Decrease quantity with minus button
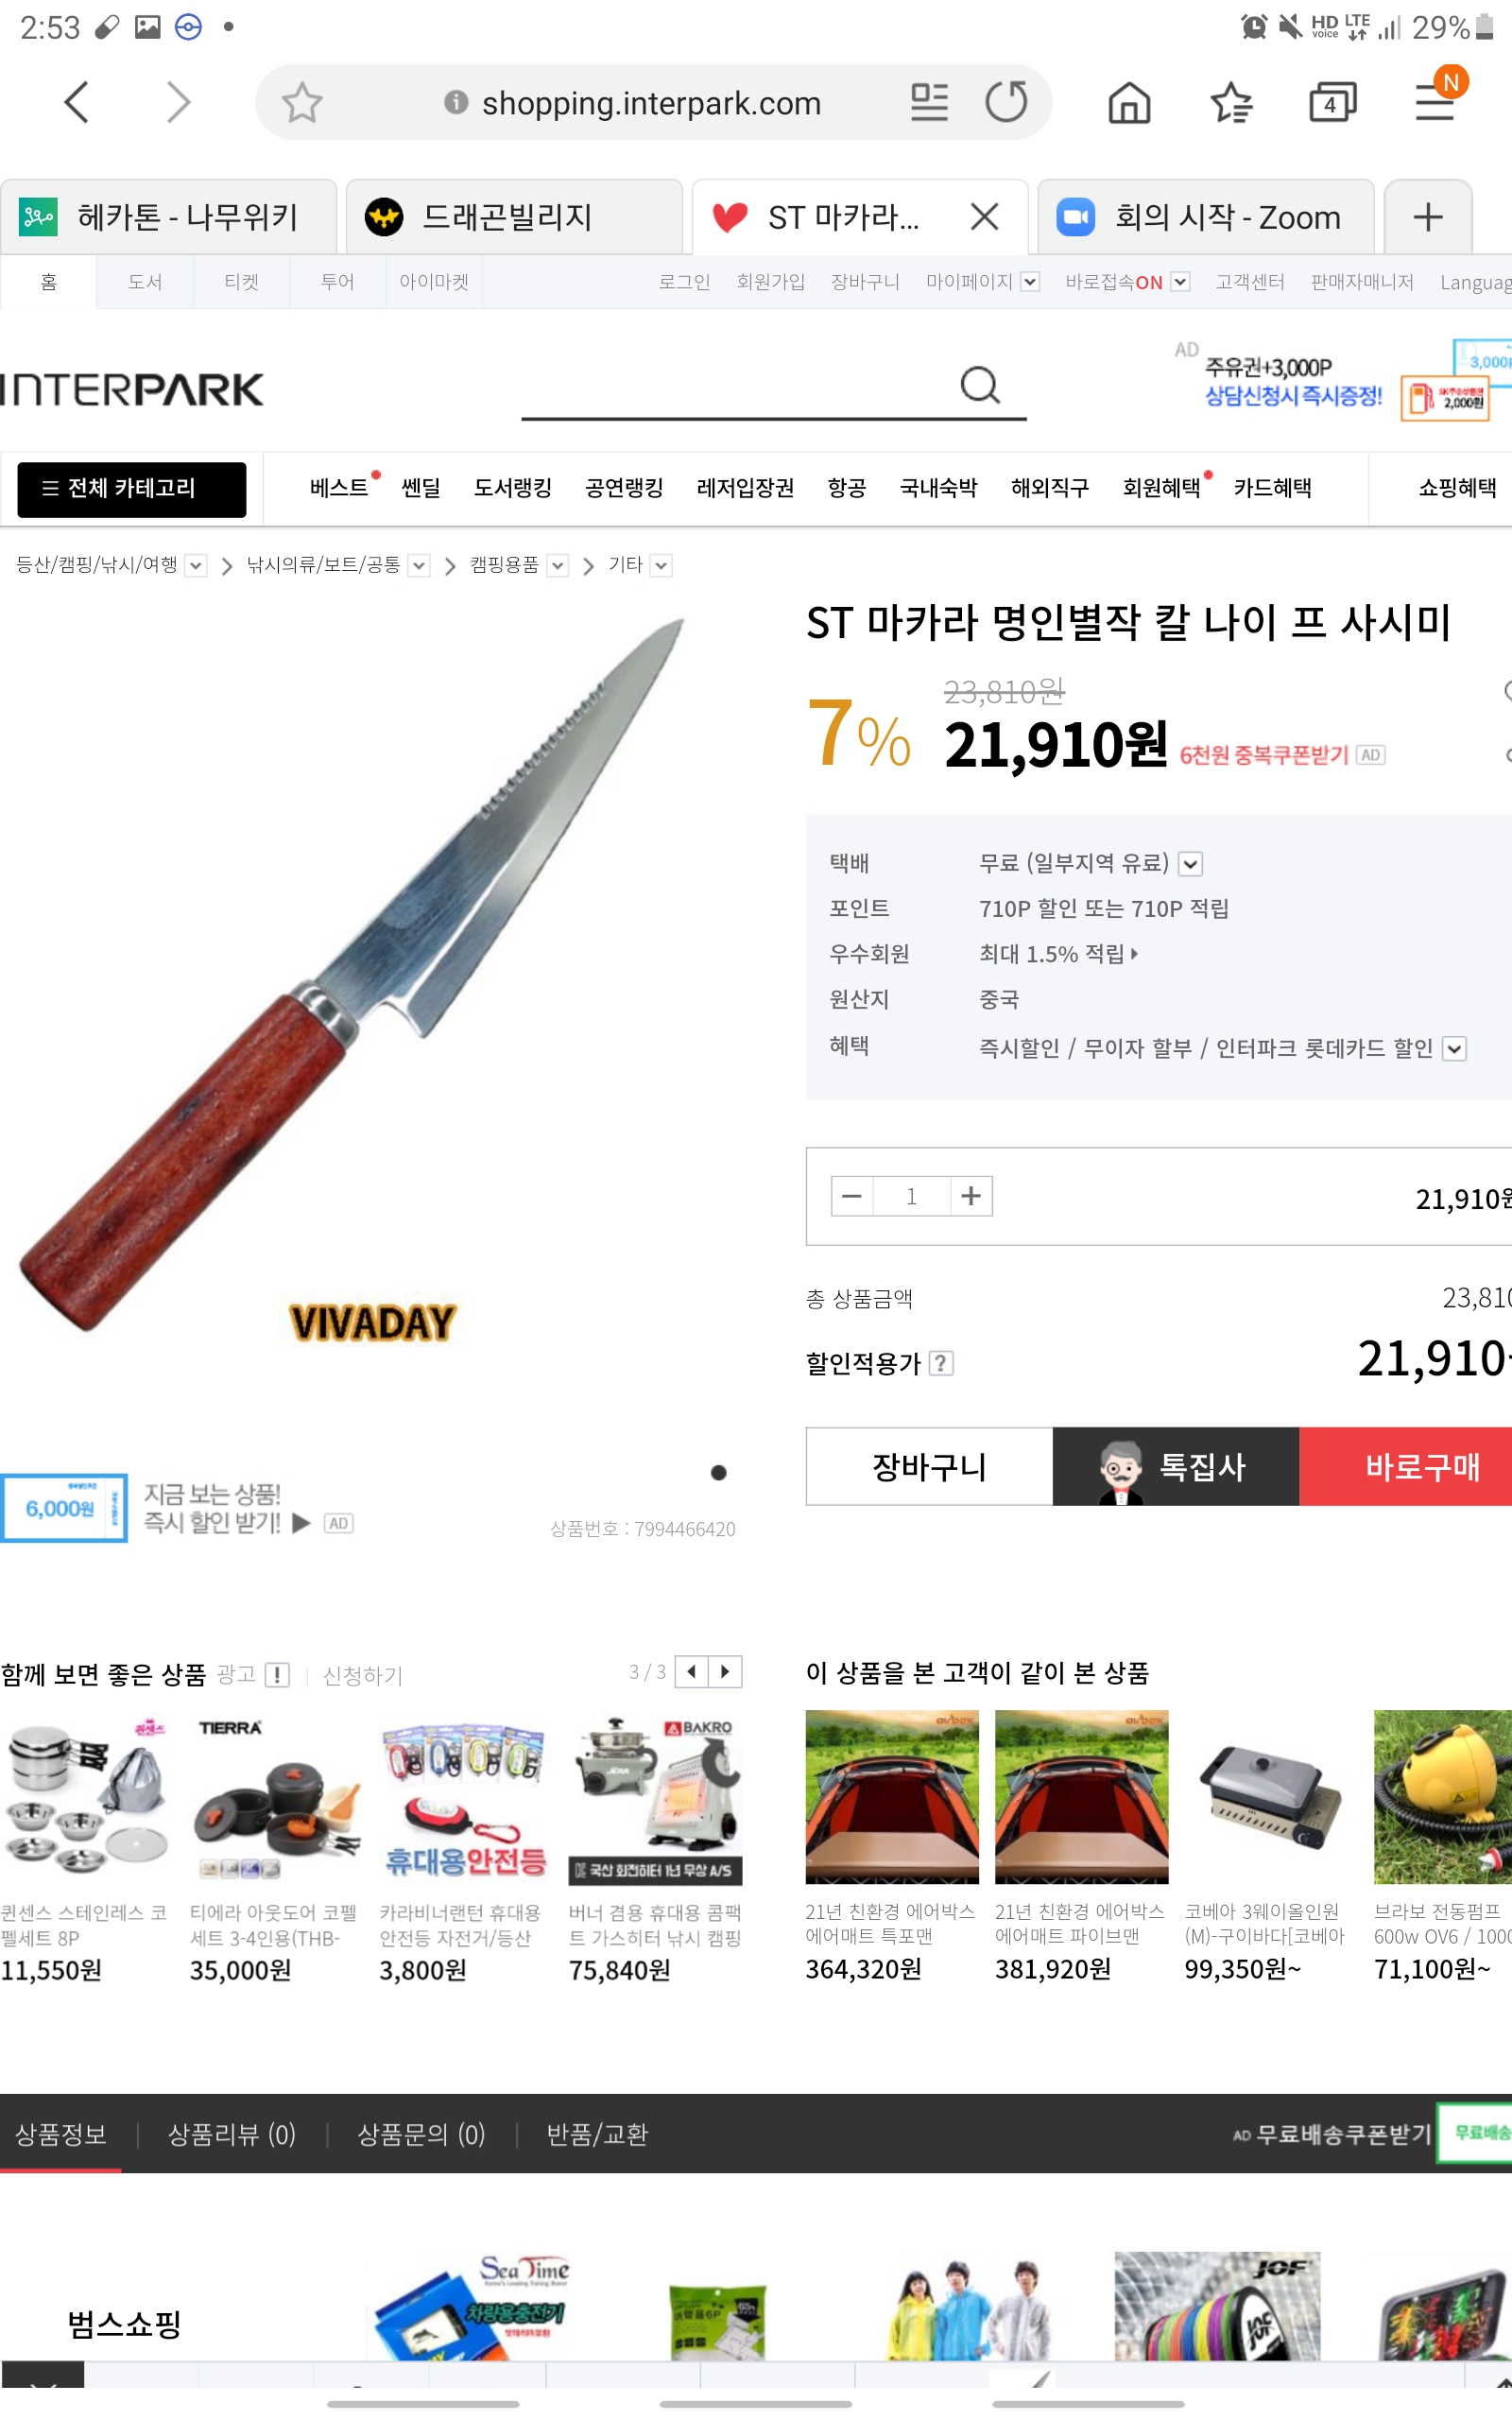Viewport: 1512px width, 2420px height. [x=852, y=1196]
